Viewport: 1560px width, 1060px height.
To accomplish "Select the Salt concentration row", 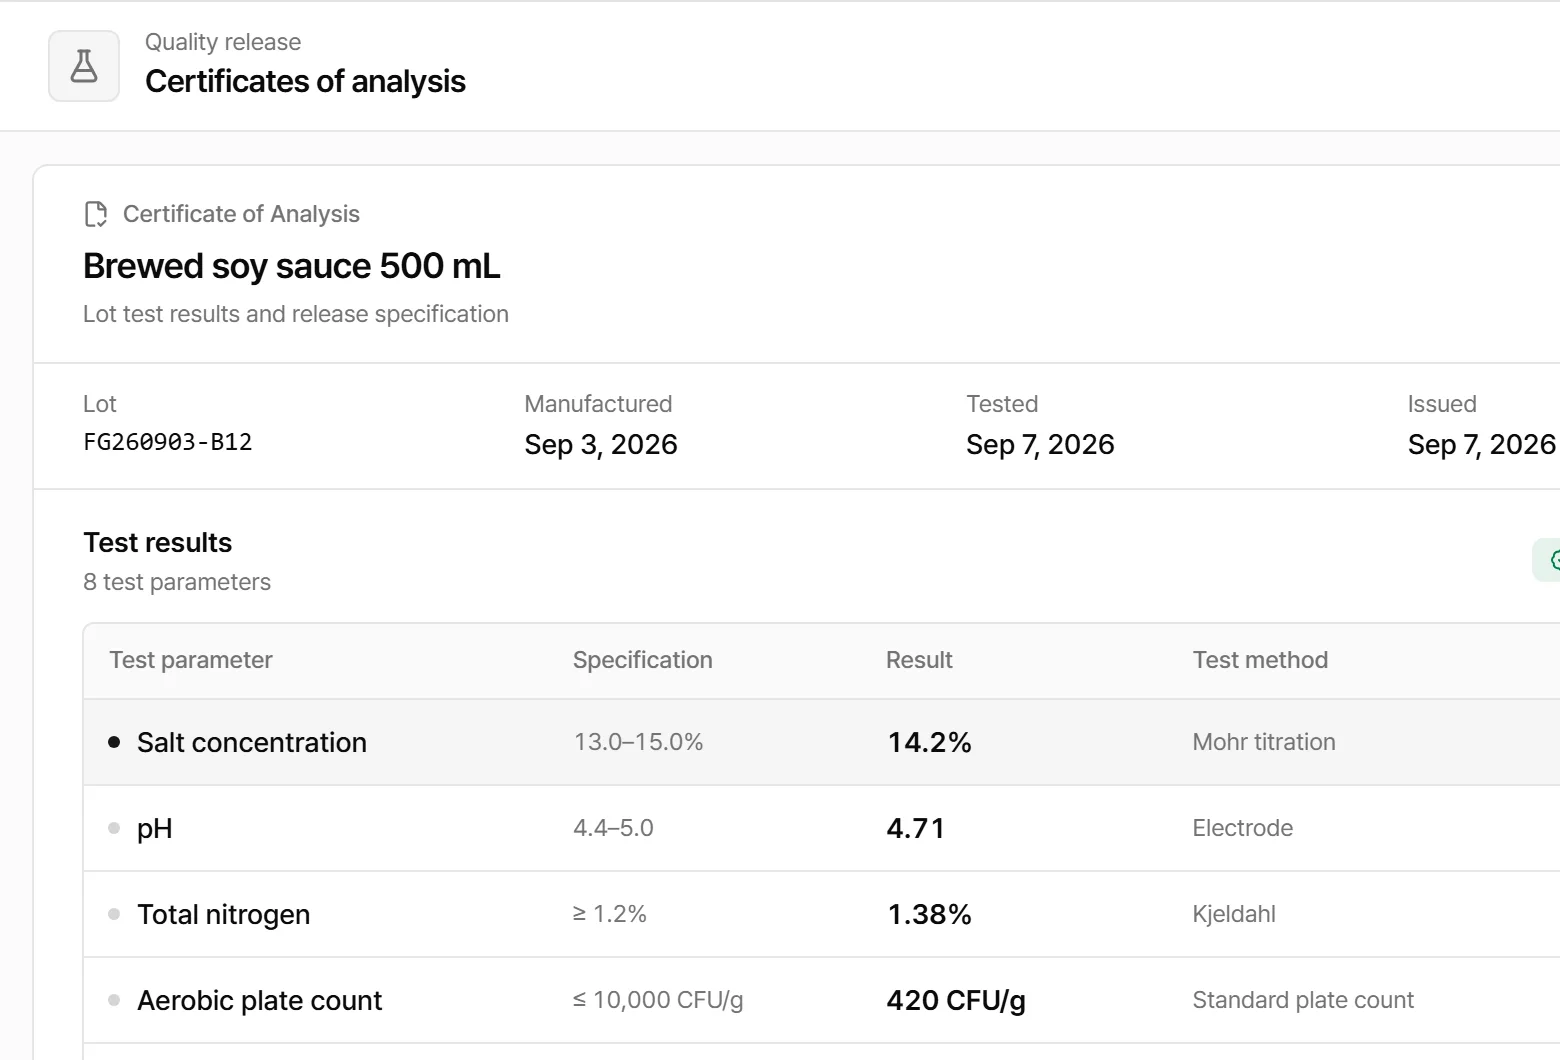I will [821, 742].
